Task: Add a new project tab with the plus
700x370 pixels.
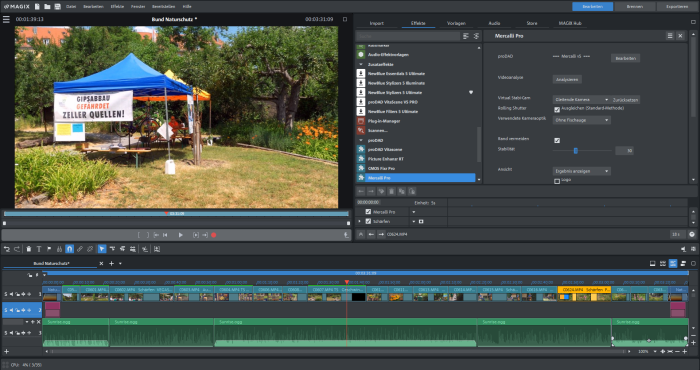Action: (x=112, y=264)
